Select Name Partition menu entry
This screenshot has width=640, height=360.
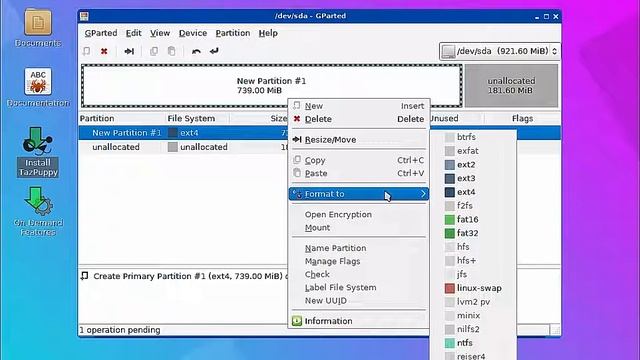(x=359, y=248)
